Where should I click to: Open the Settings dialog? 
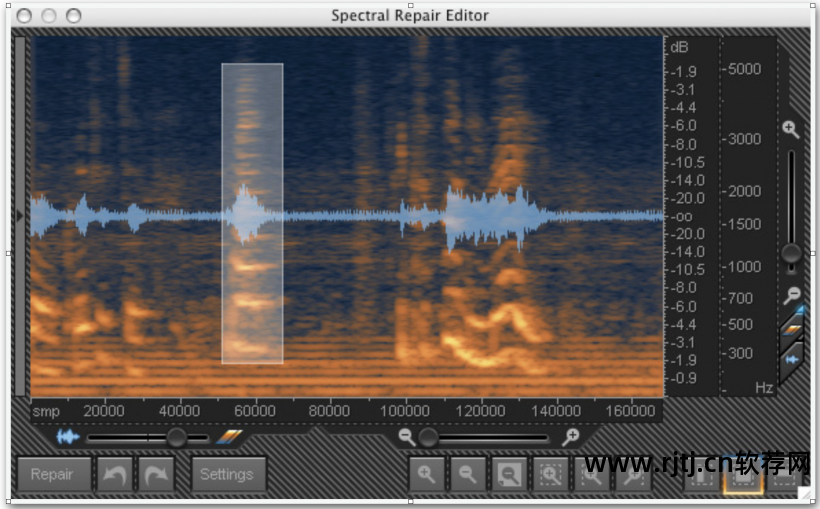(228, 474)
